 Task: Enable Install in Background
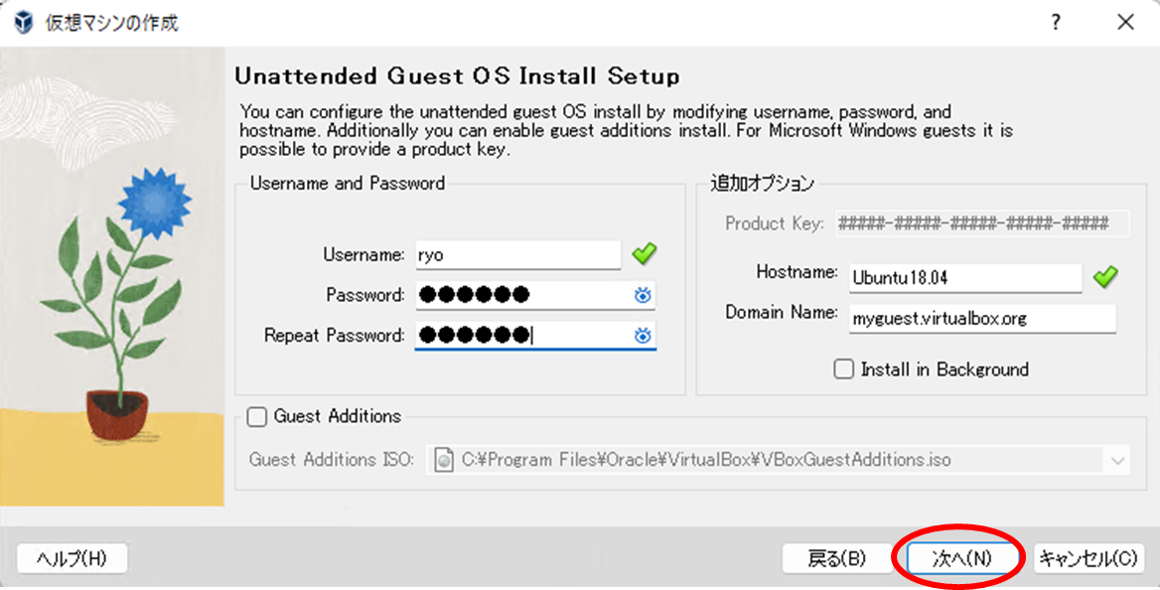pyautogui.click(x=843, y=369)
